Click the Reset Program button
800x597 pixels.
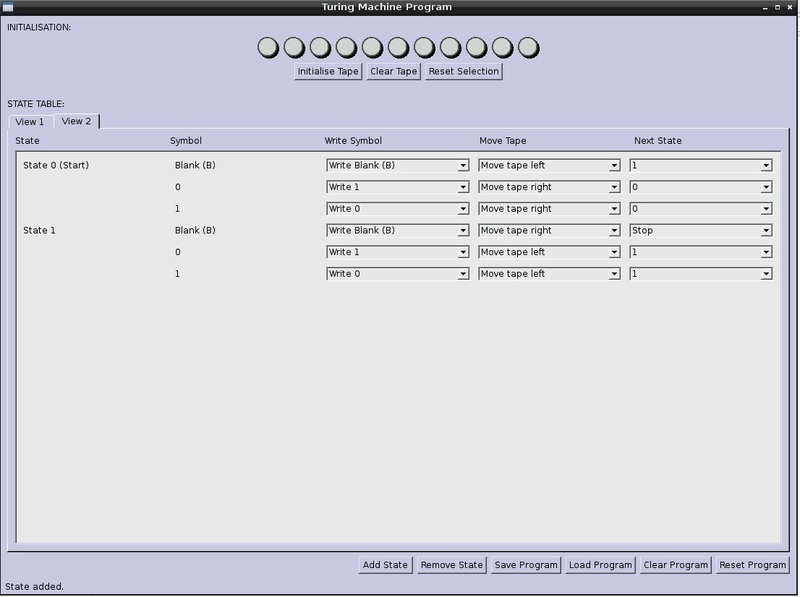[753, 565]
